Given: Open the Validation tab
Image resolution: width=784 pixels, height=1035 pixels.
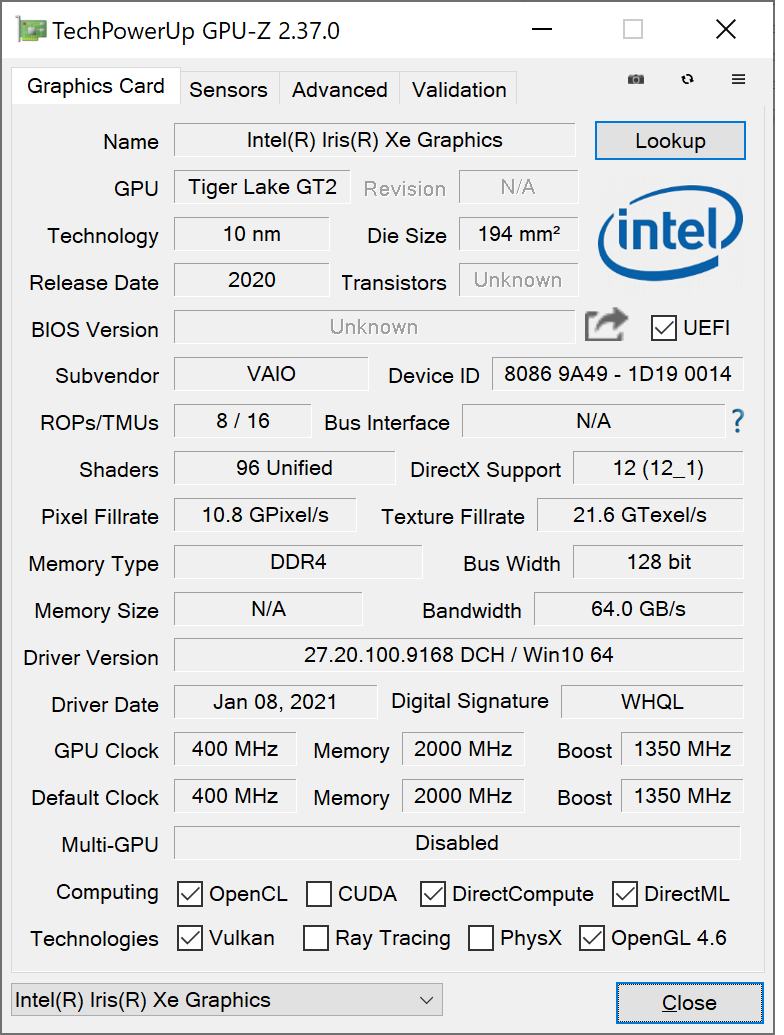Looking at the screenshot, I should click(459, 89).
